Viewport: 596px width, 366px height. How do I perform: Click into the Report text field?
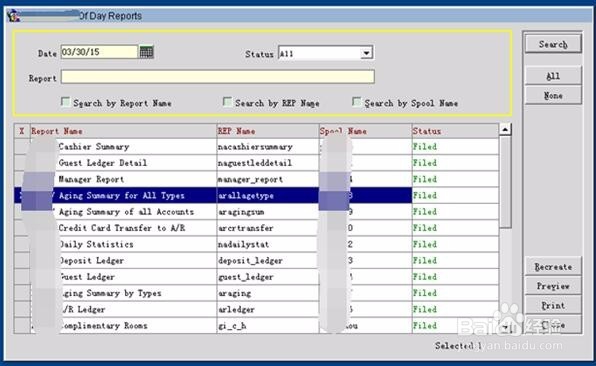click(217, 77)
